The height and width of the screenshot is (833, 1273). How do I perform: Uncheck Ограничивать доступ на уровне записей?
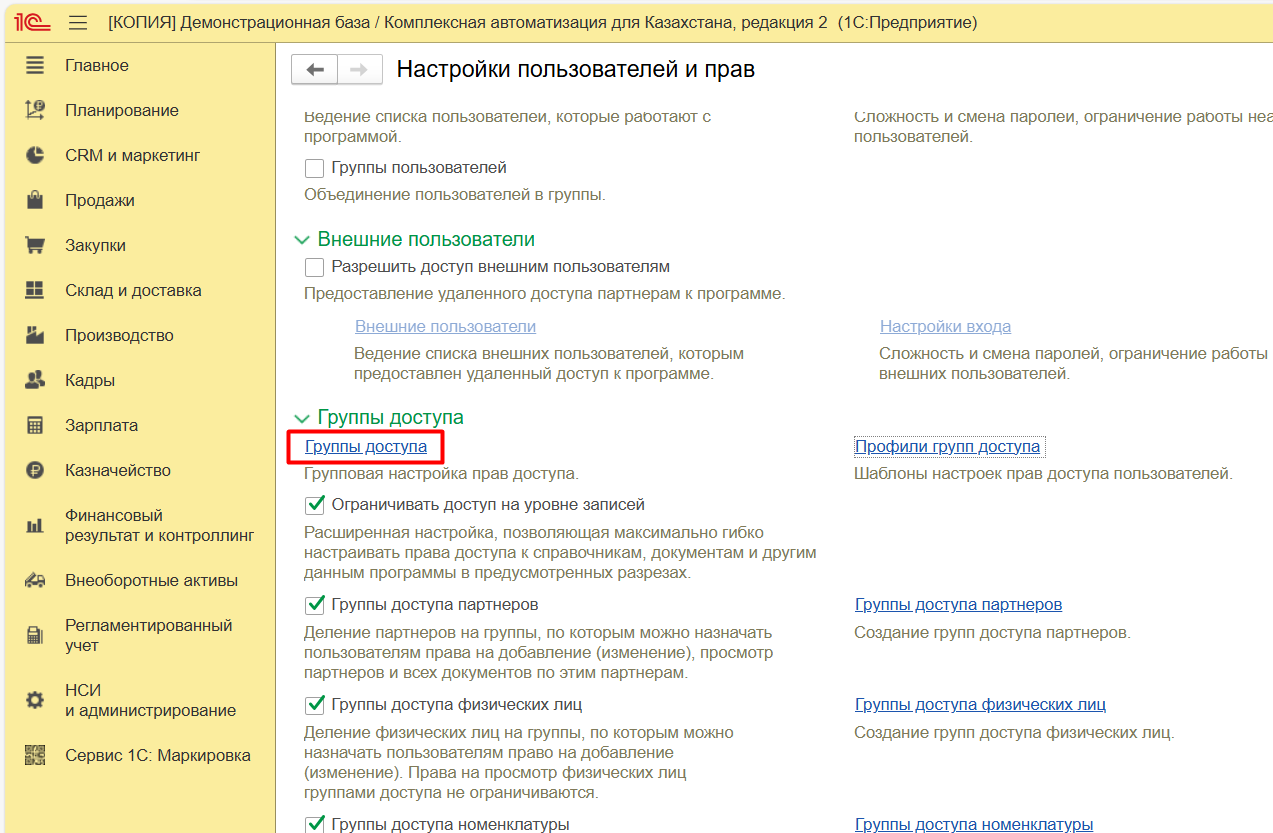[x=315, y=505]
